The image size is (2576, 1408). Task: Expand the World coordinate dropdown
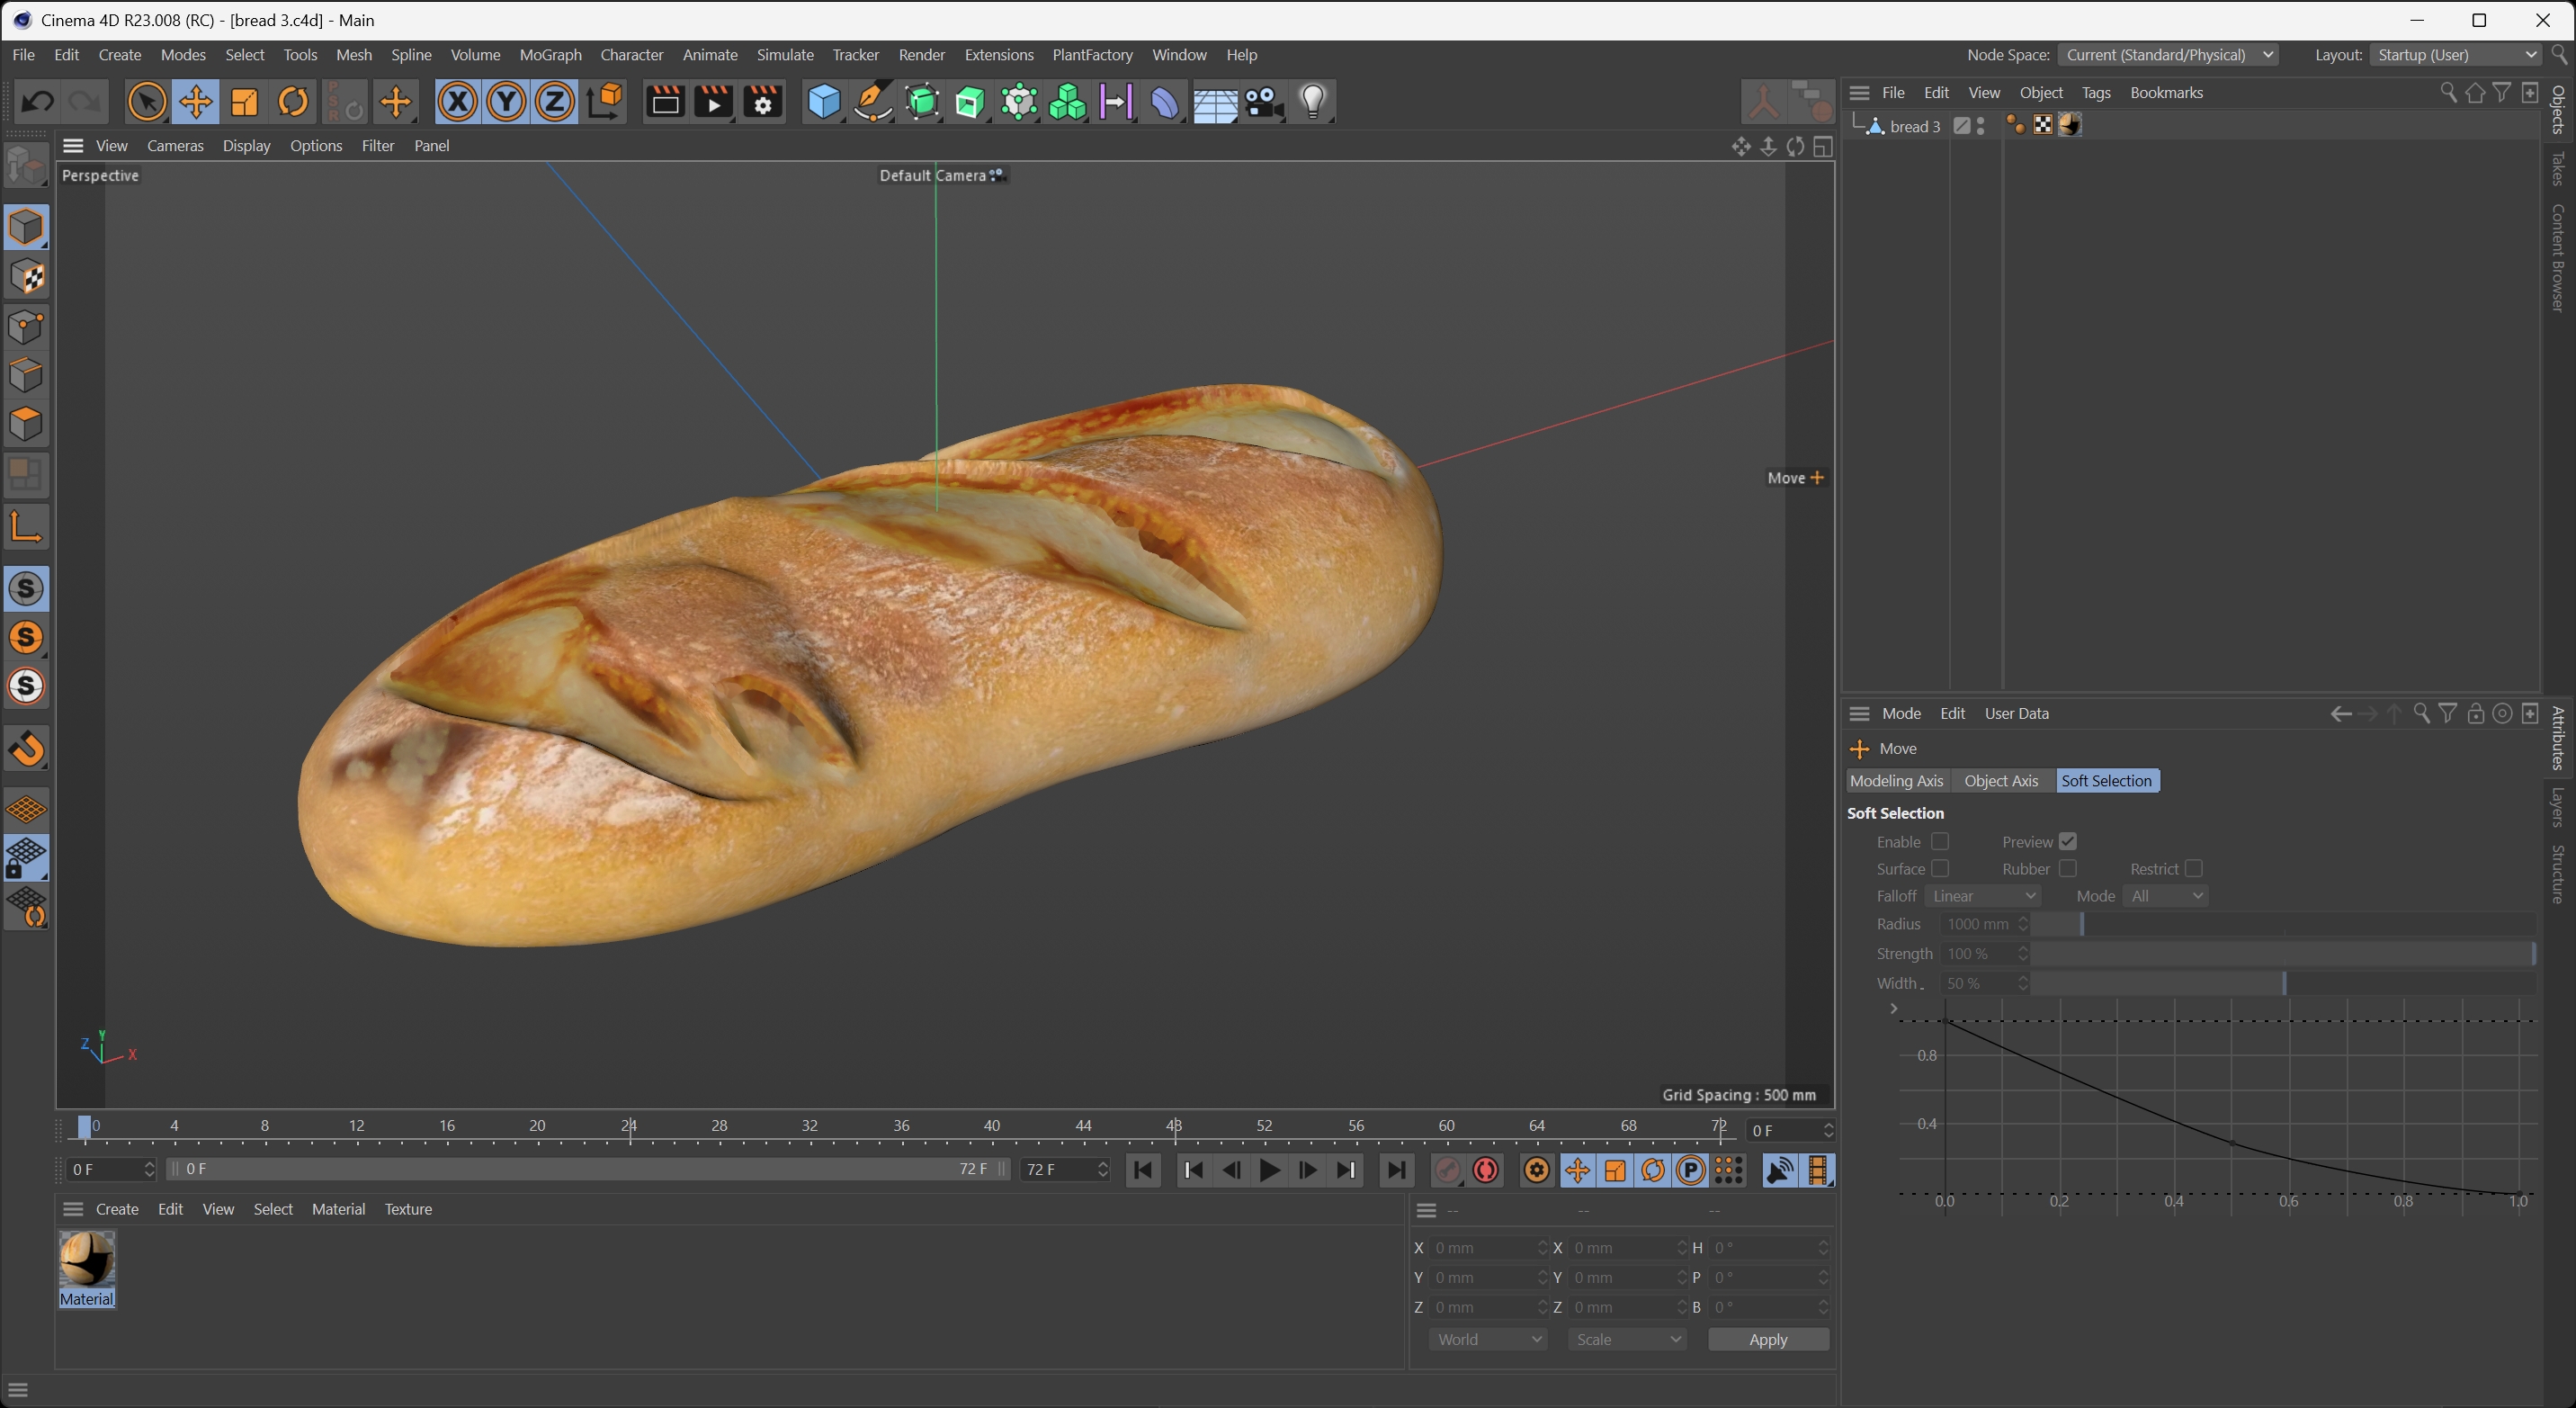pos(1487,1340)
